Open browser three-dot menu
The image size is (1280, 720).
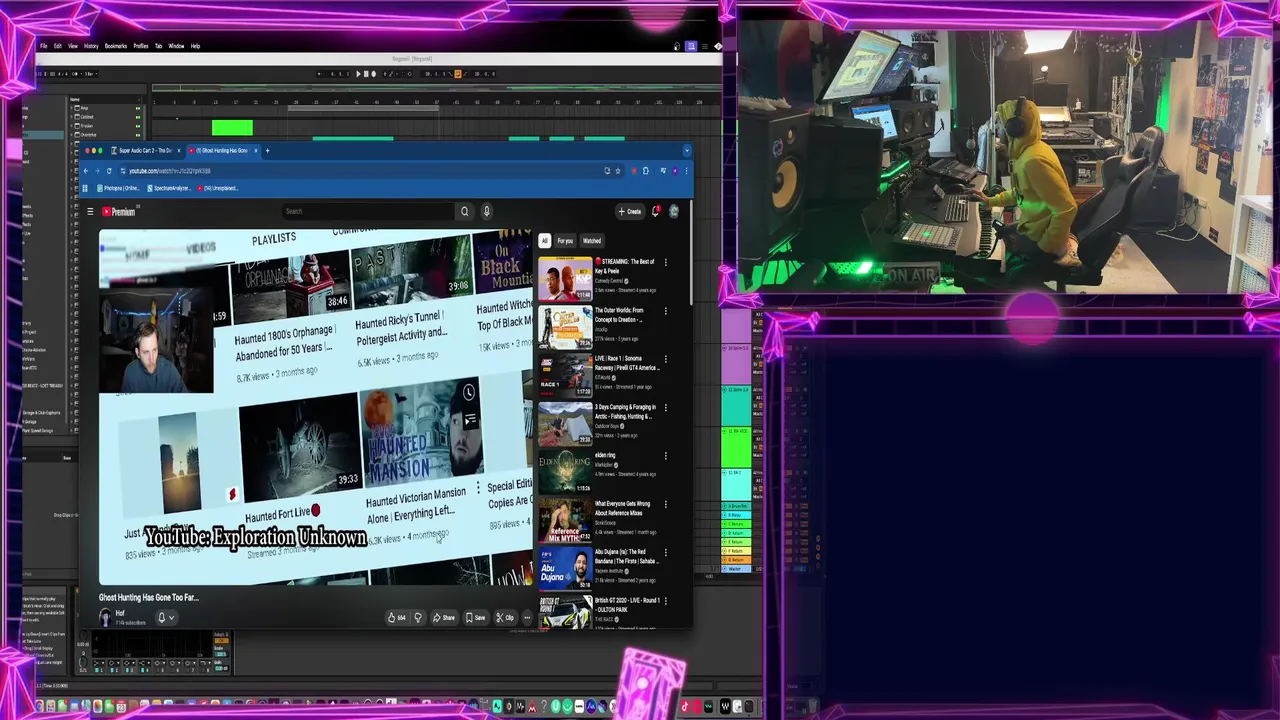point(686,171)
